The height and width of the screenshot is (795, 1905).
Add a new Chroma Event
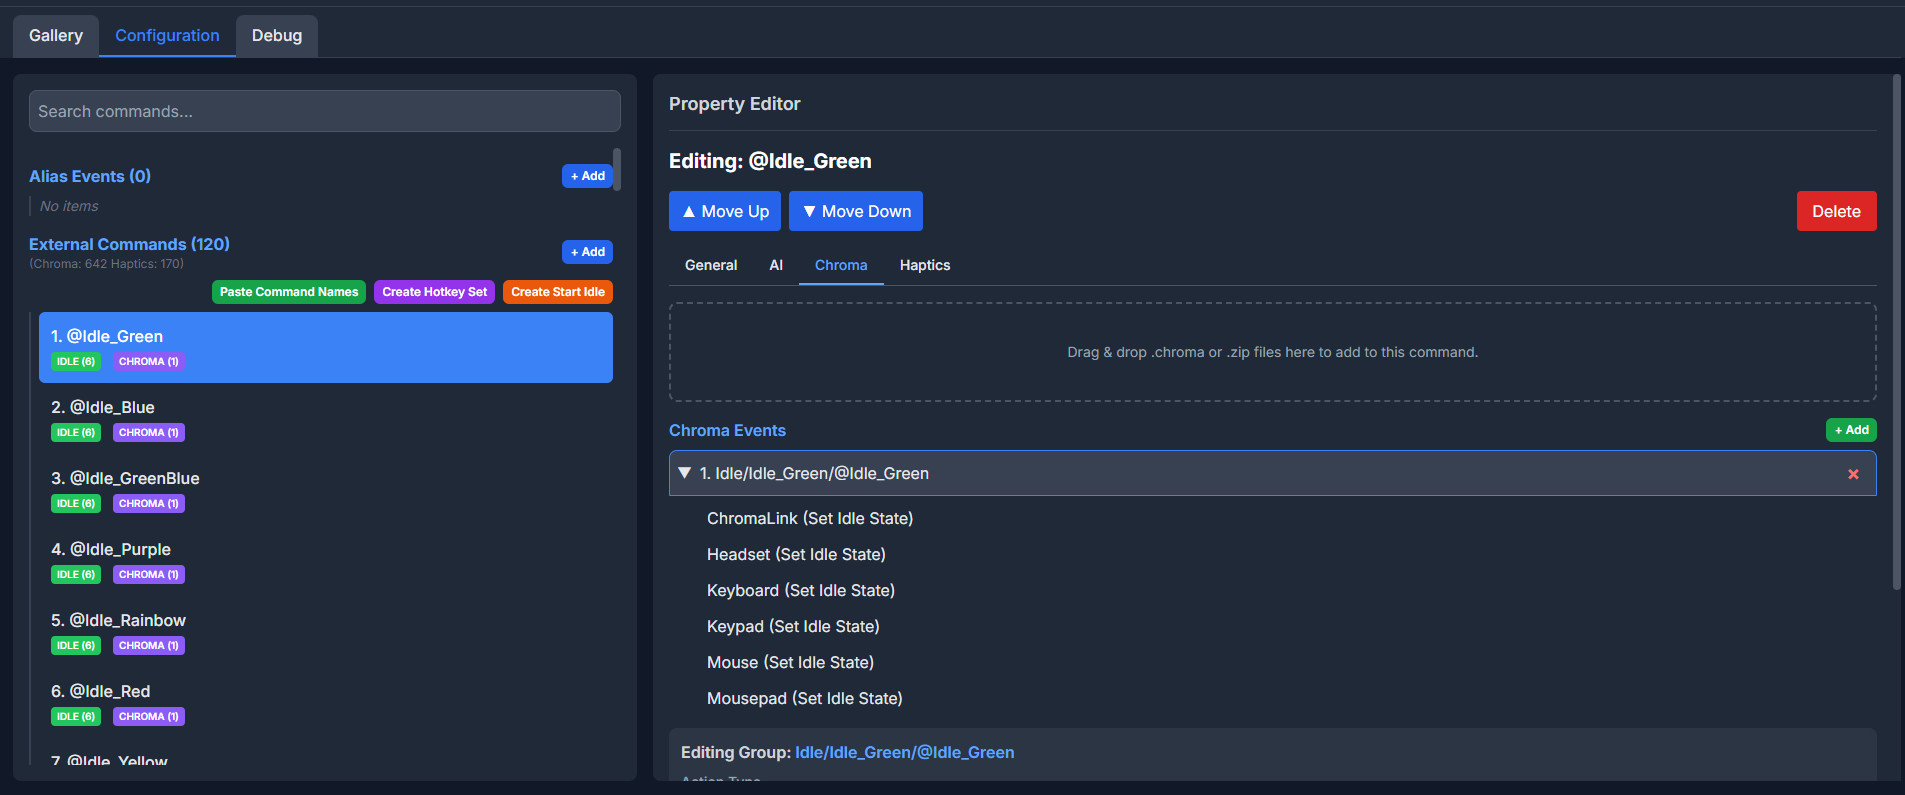tap(1850, 430)
